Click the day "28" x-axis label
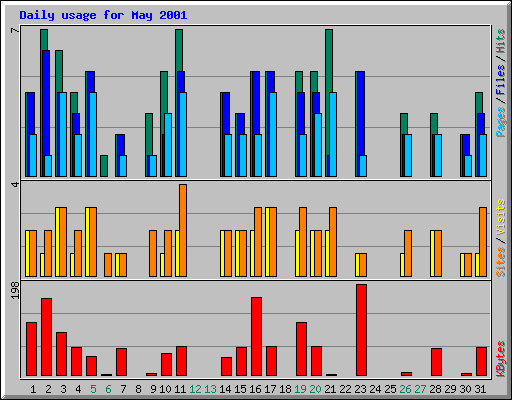This screenshot has width=512, height=400. (435, 389)
